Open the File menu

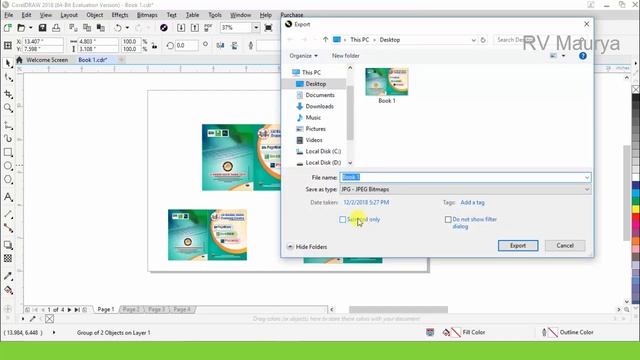coord(9,15)
